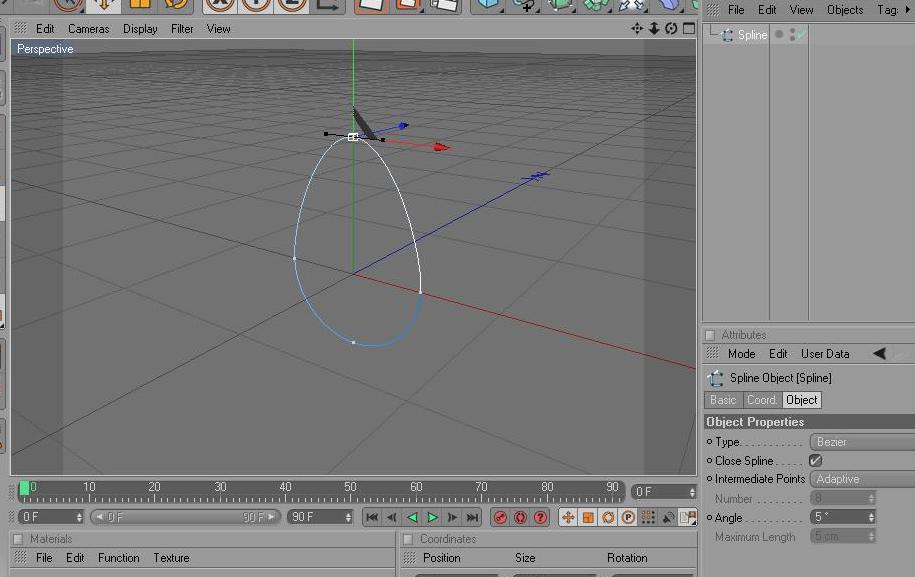Open the viewport Filter menu
The width and height of the screenshot is (915, 577).
point(182,29)
